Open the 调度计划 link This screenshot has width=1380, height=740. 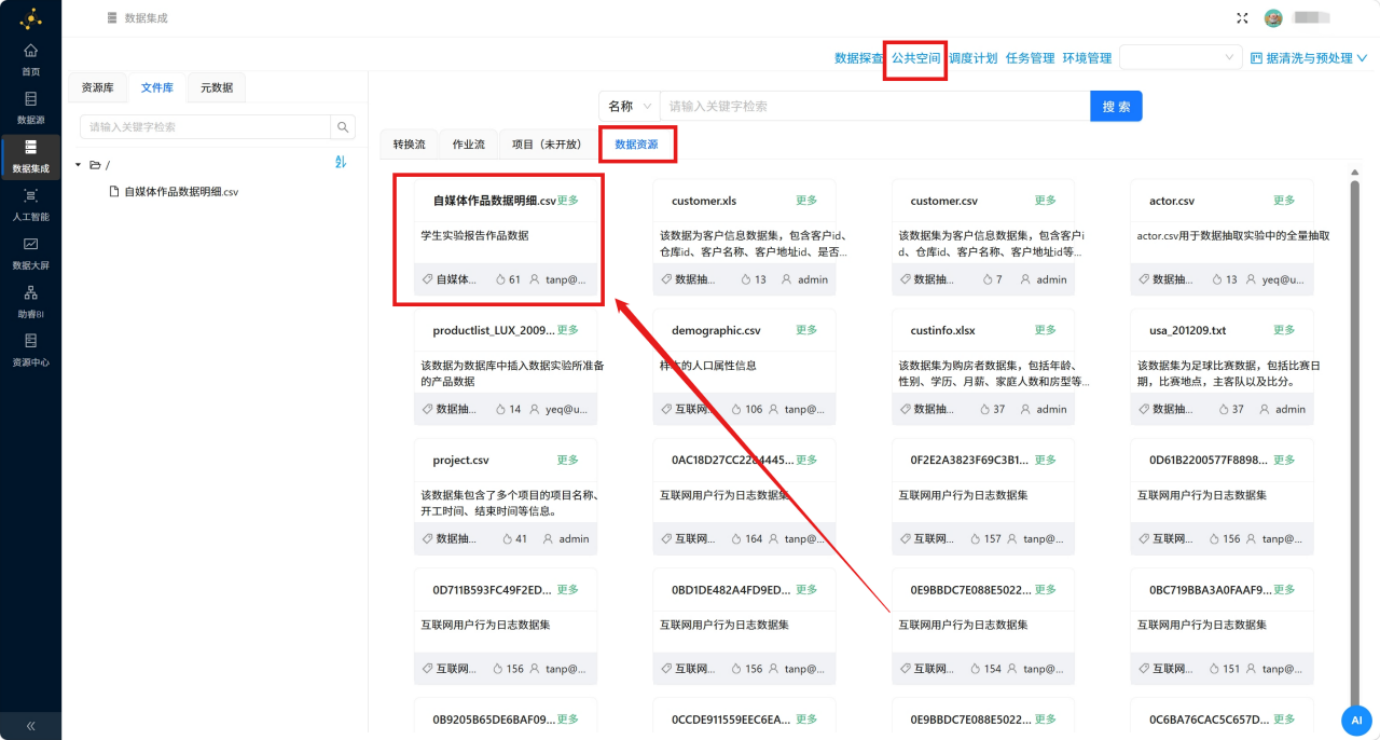973,59
